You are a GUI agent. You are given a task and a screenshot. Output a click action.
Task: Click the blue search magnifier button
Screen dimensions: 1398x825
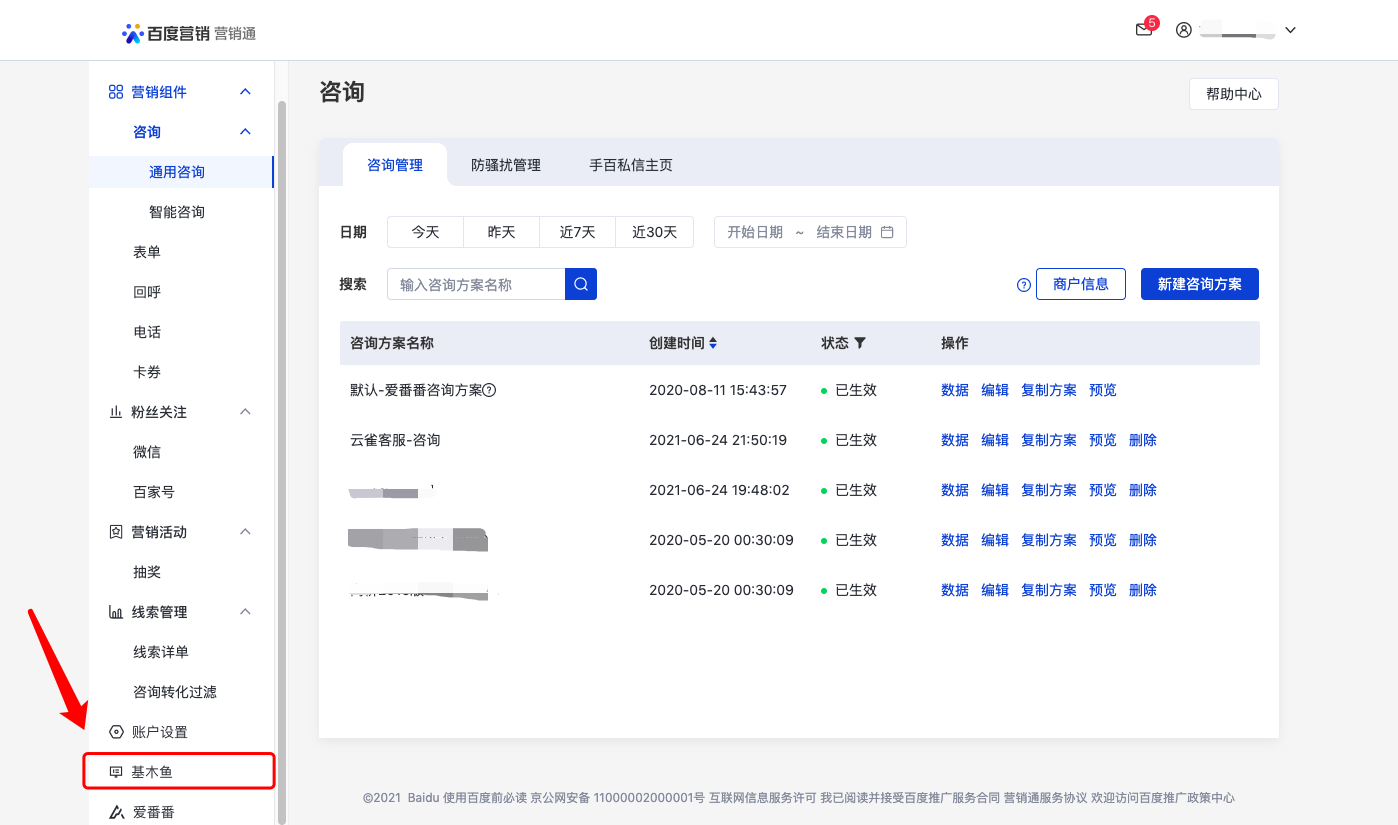pyautogui.click(x=580, y=284)
